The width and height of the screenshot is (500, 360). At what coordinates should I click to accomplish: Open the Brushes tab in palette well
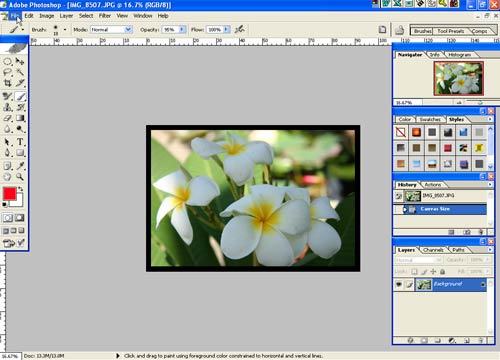click(x=422, y=31)
